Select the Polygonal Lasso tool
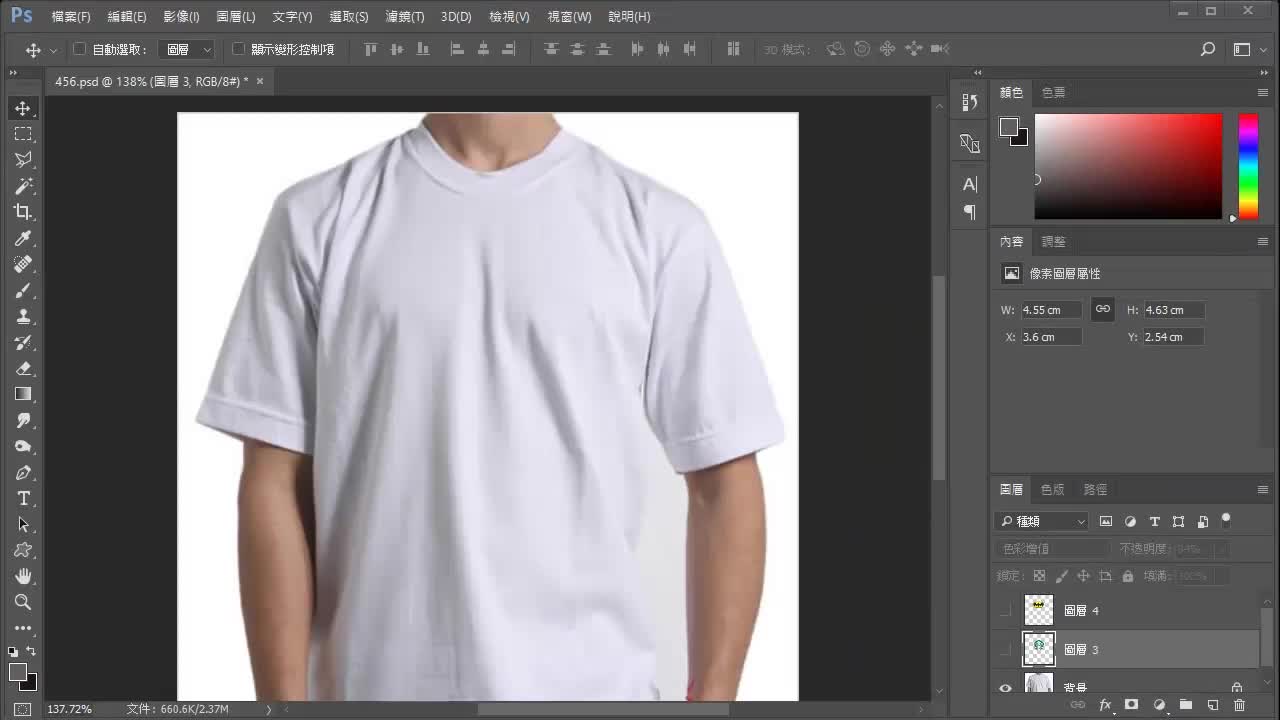 point(23,160)
